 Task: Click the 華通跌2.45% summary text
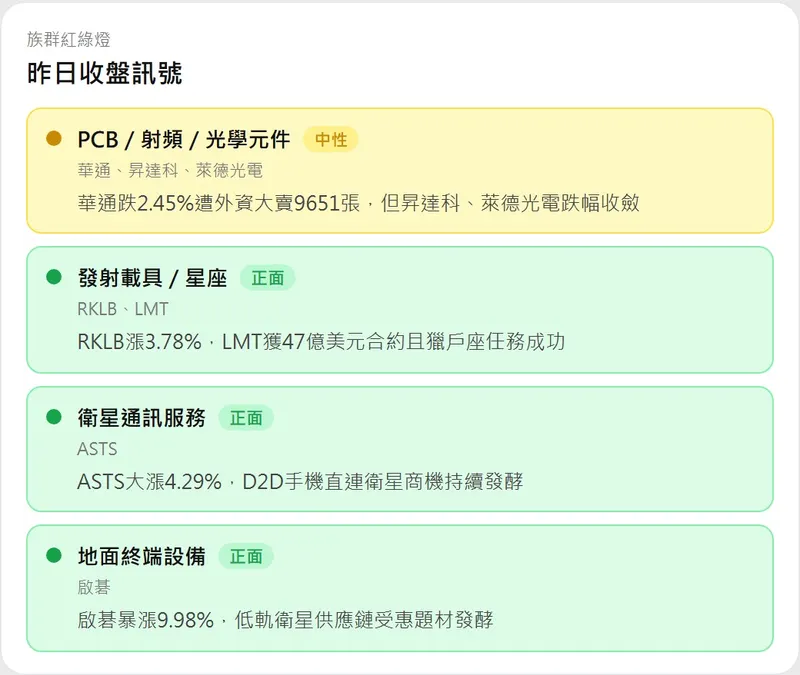(358, 203)
